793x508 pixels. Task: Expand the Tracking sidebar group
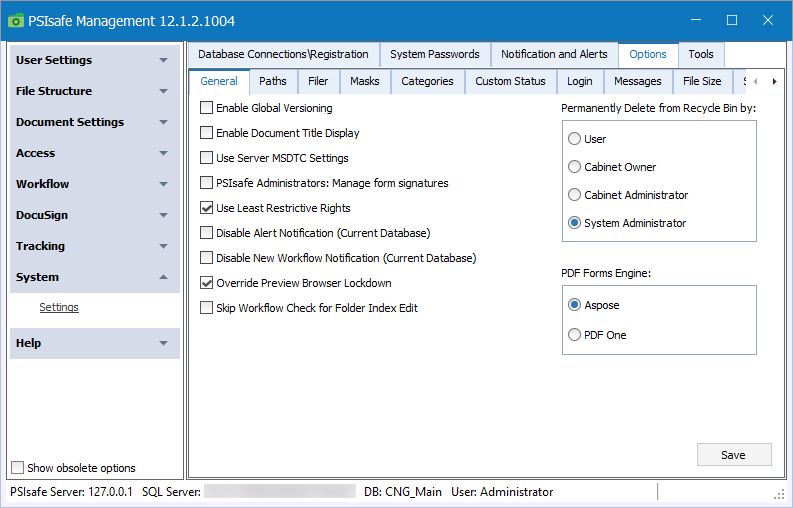[95, 246]
